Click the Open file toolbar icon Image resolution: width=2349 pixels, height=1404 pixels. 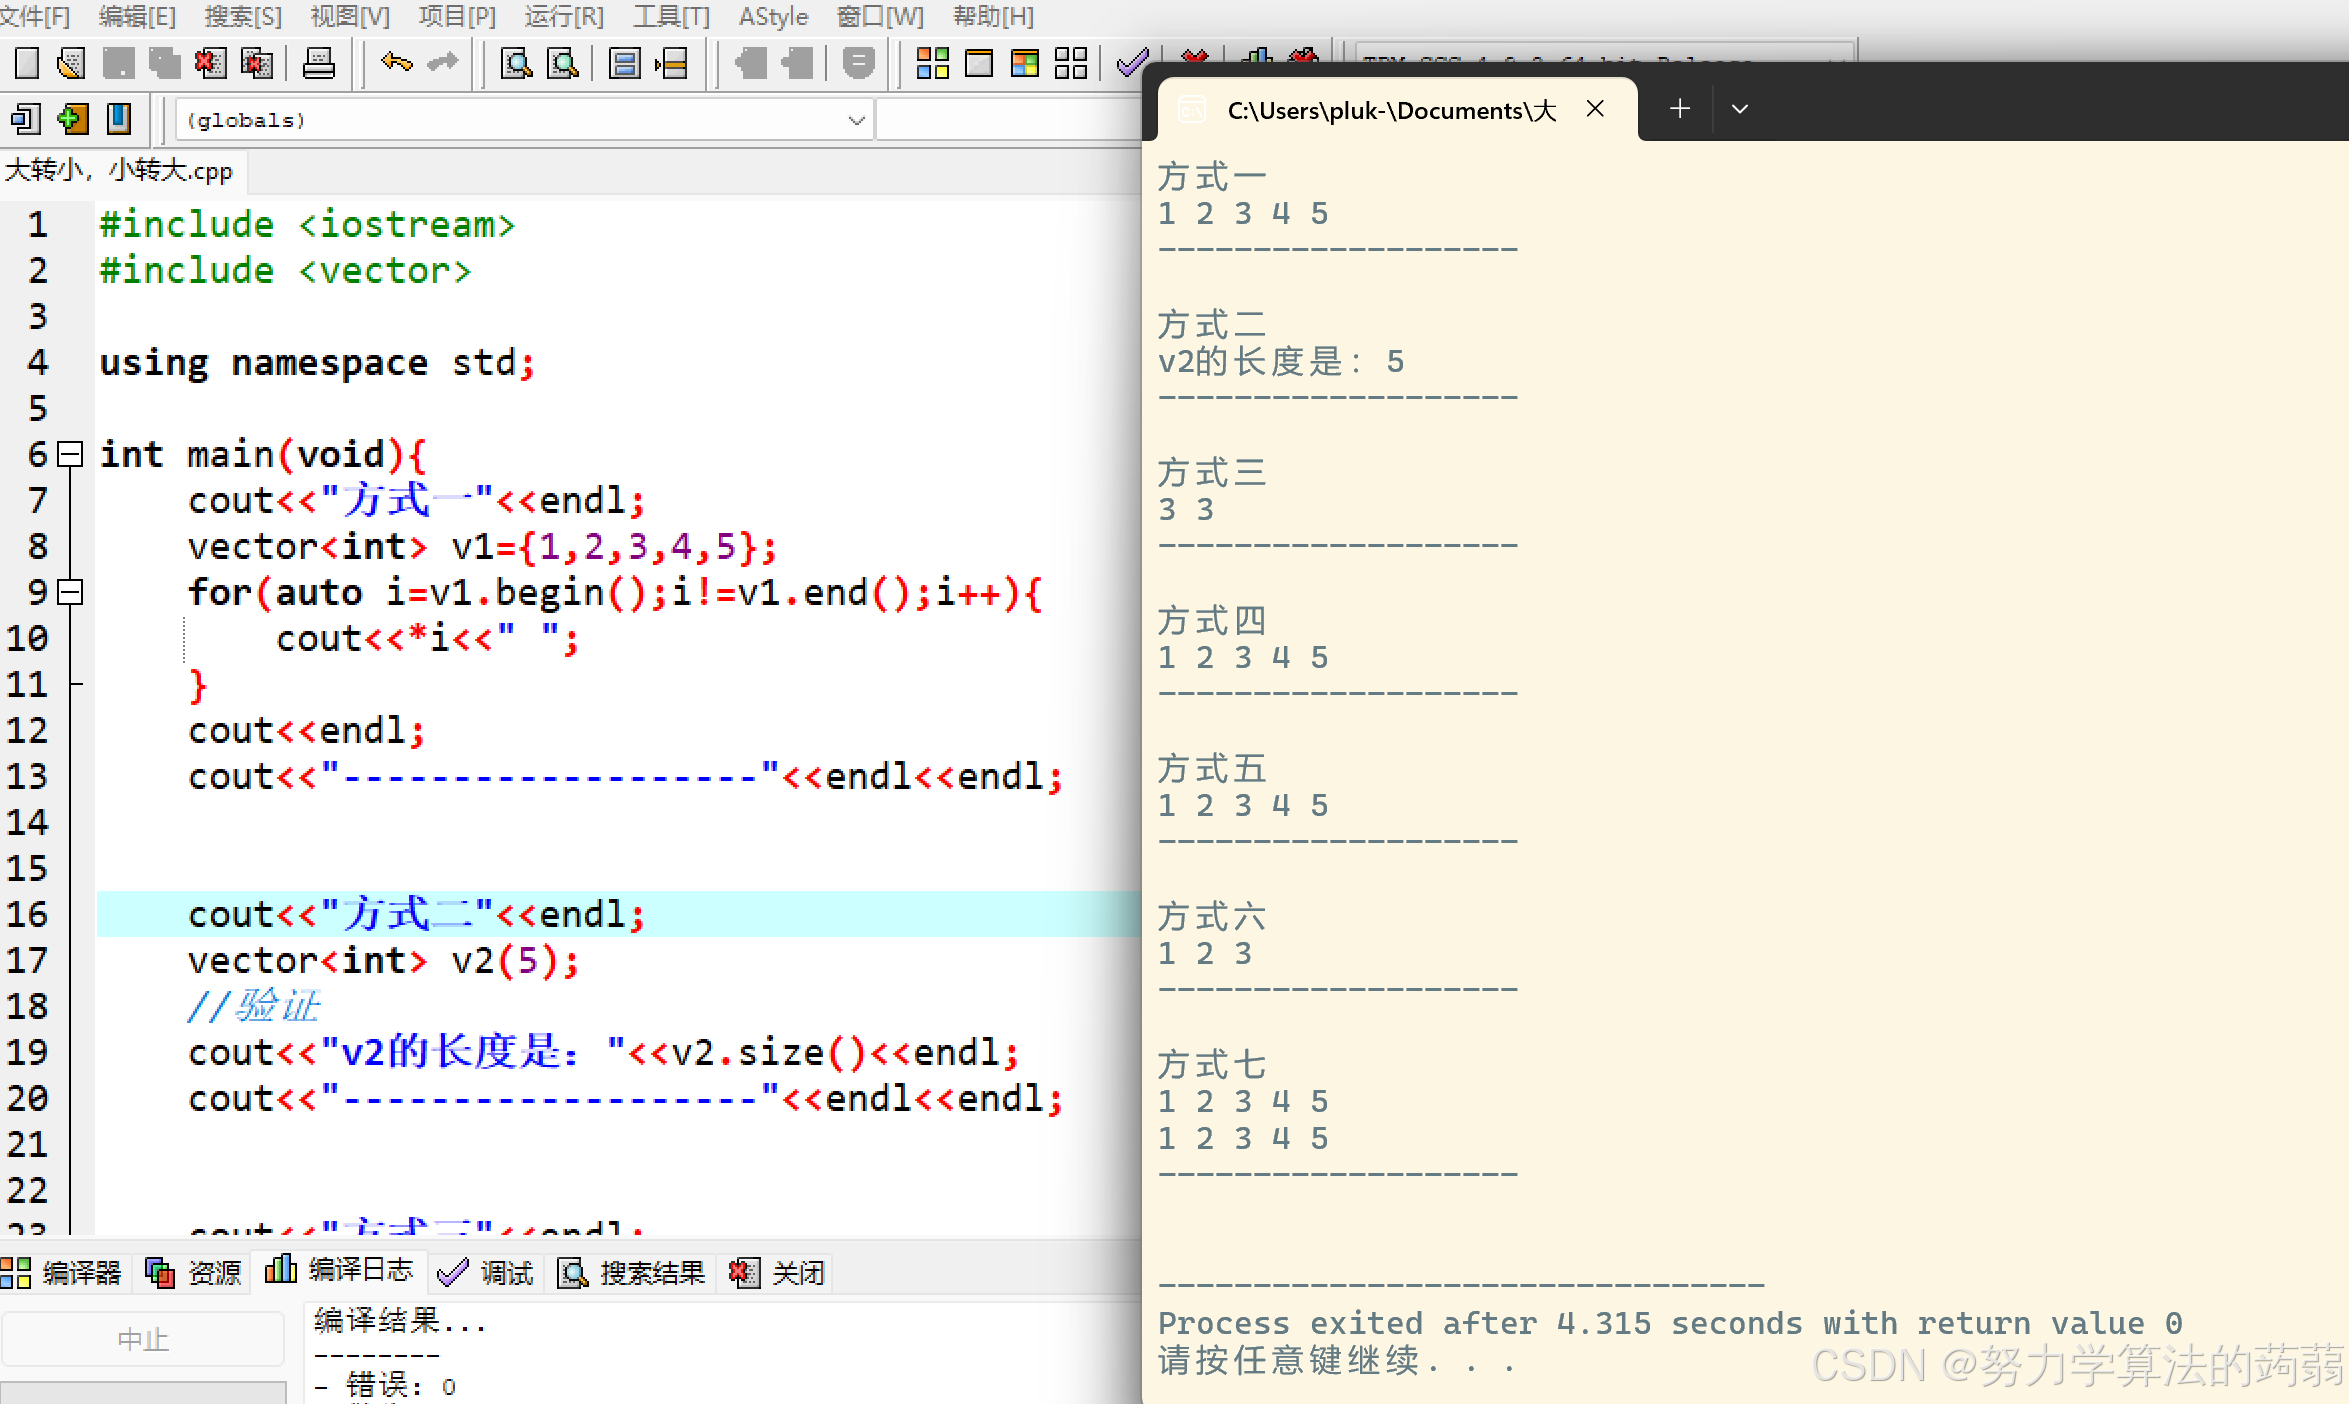click(71, 63)
